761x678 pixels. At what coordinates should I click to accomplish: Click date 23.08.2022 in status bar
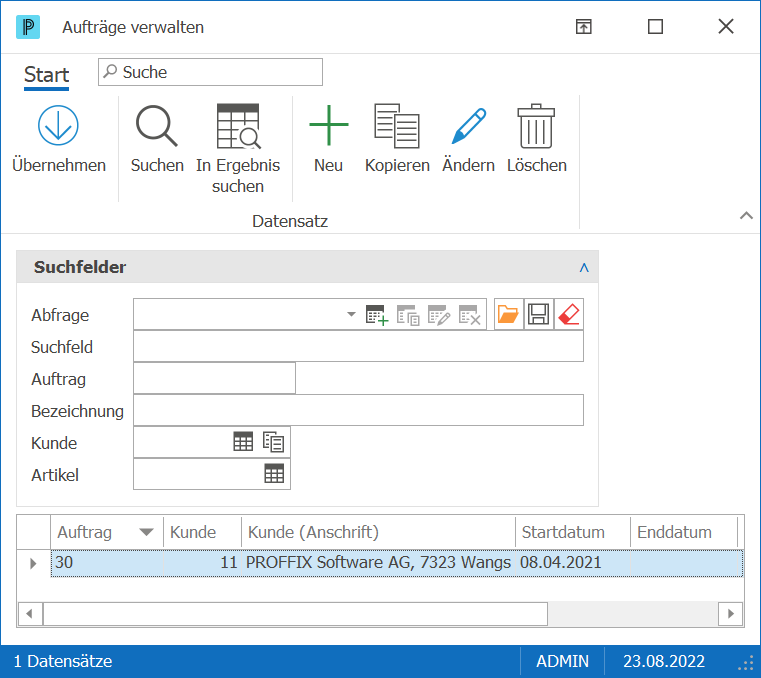tap(663, 661)
